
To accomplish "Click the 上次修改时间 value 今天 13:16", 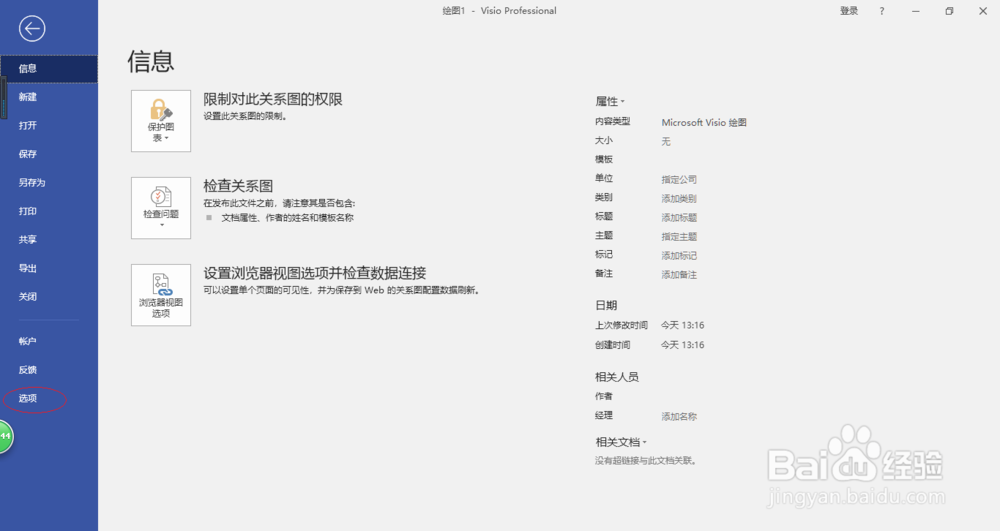I will tap(682, 326).
